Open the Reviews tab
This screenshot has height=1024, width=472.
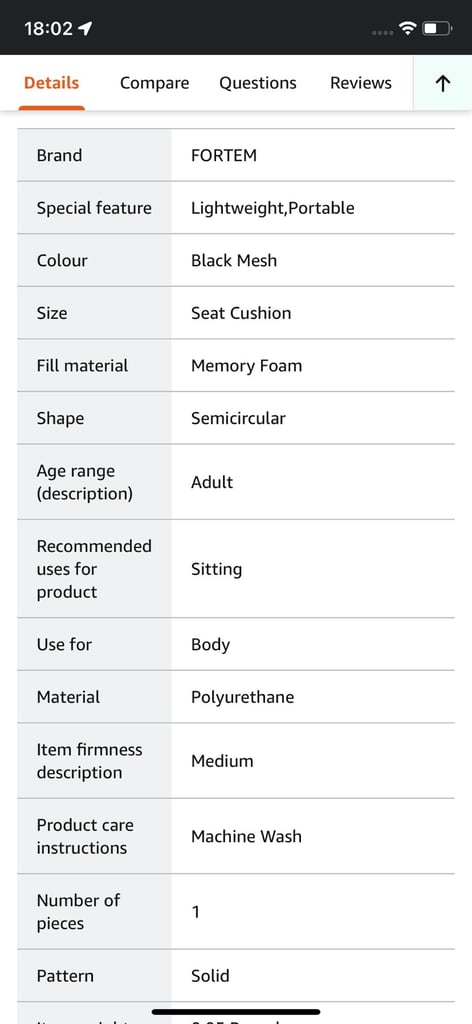(x=361, y=83)
